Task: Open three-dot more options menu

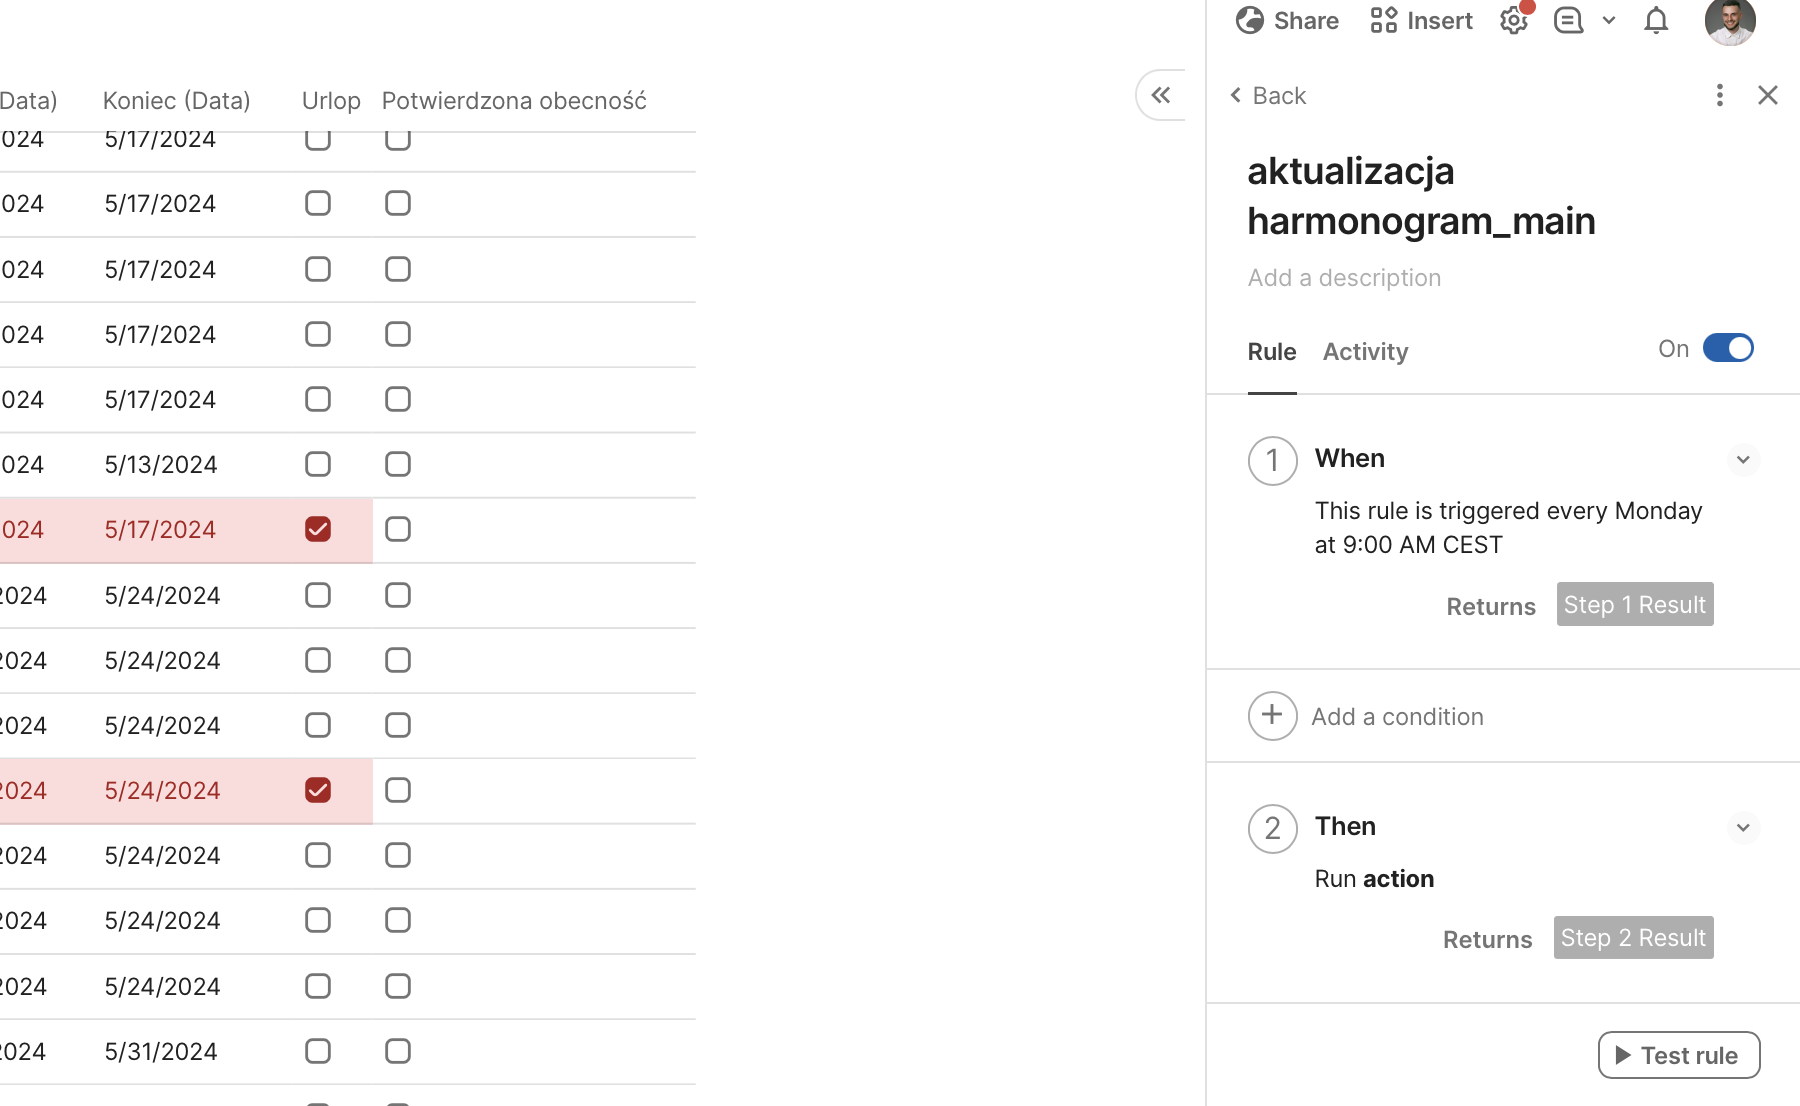Action: (1719, 95)
